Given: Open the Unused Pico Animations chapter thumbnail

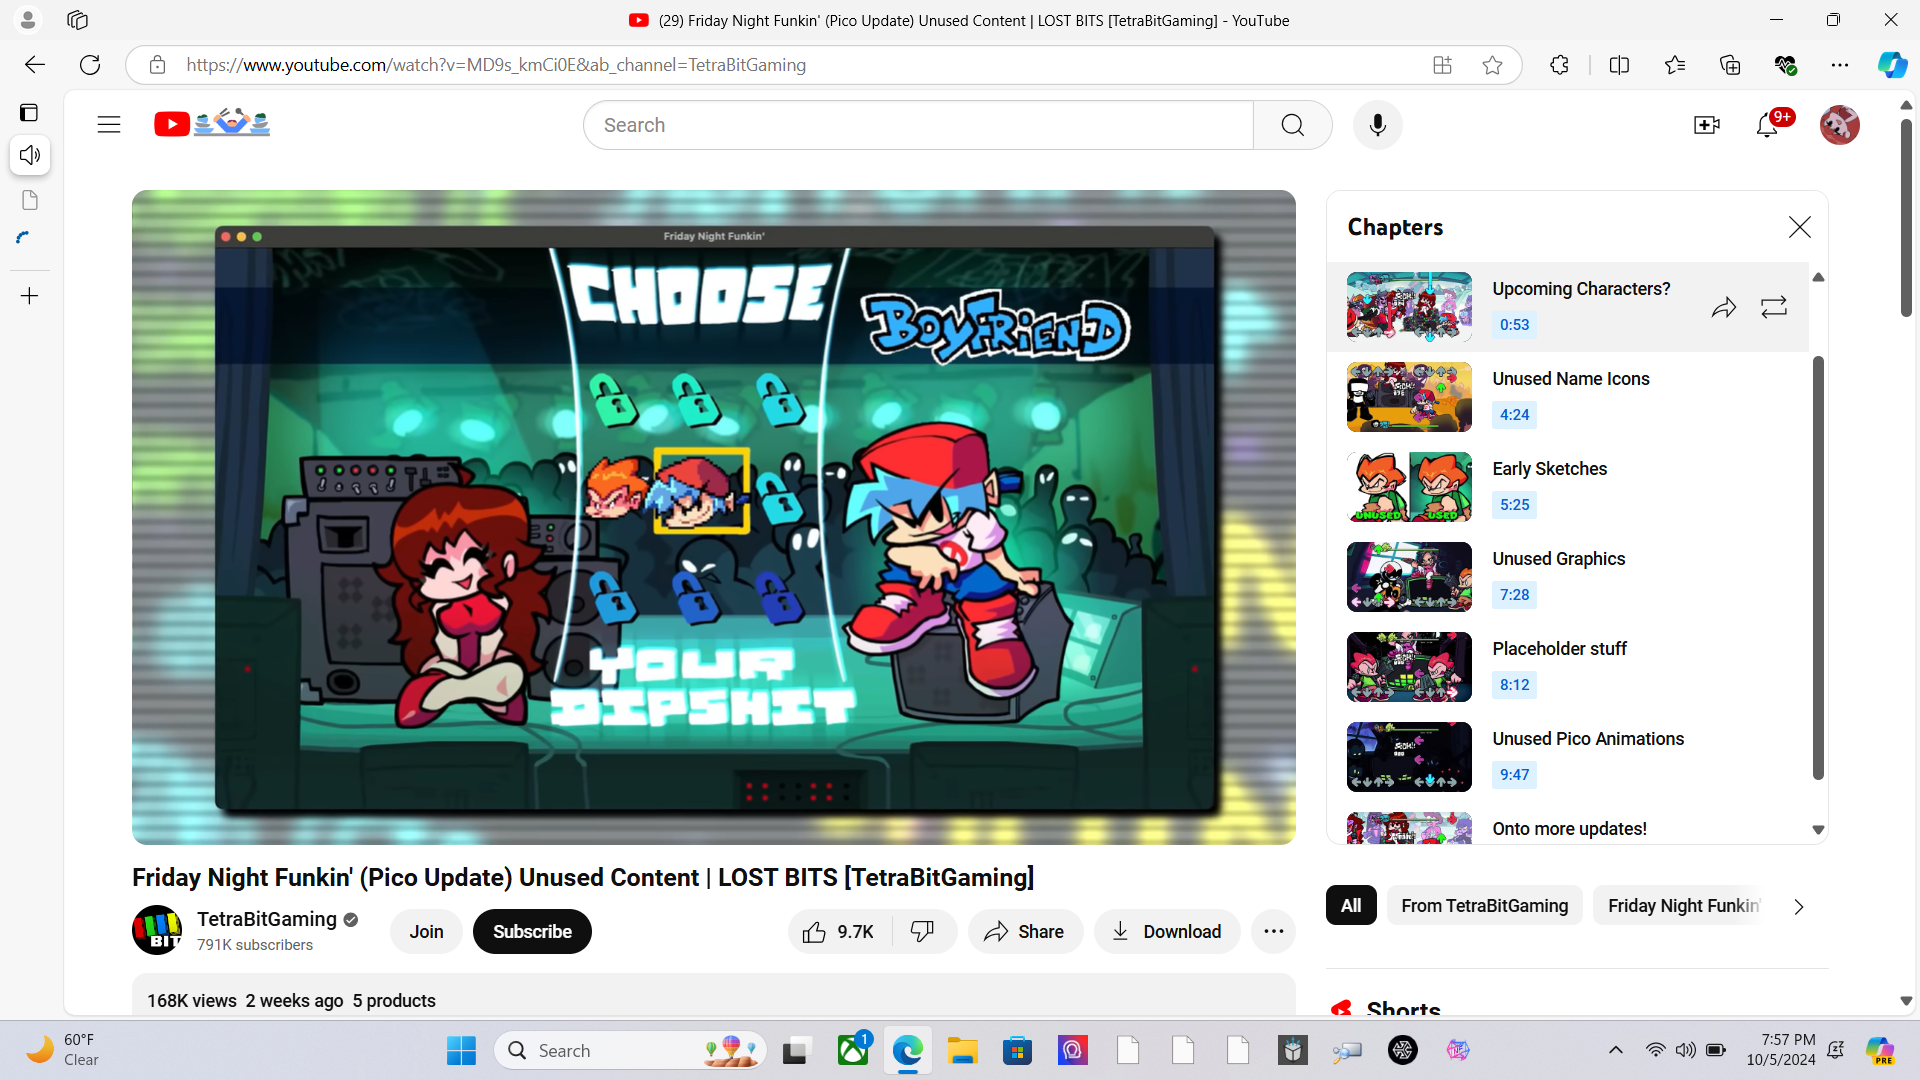Looking at the screenshot, I should coord(1408,757).
